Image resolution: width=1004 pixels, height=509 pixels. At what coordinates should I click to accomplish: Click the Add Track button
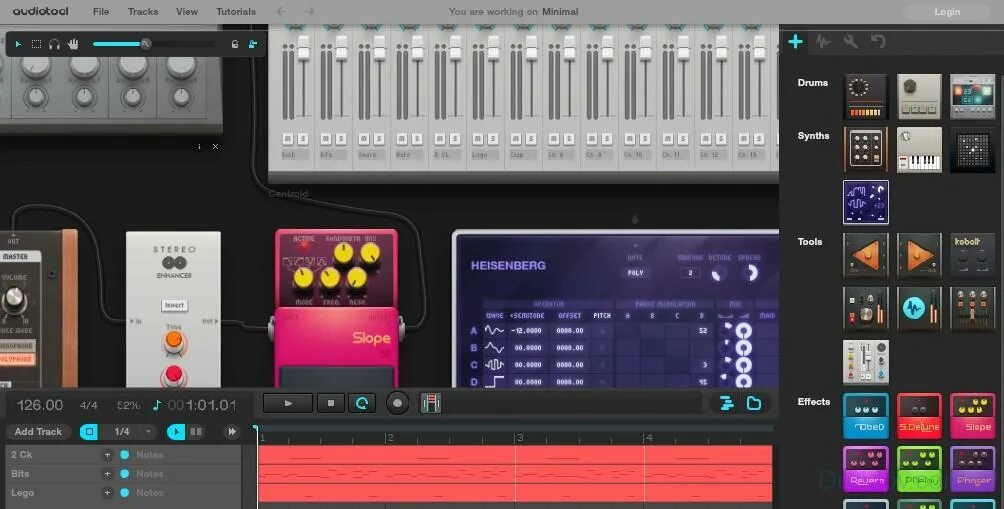[38, 432]
